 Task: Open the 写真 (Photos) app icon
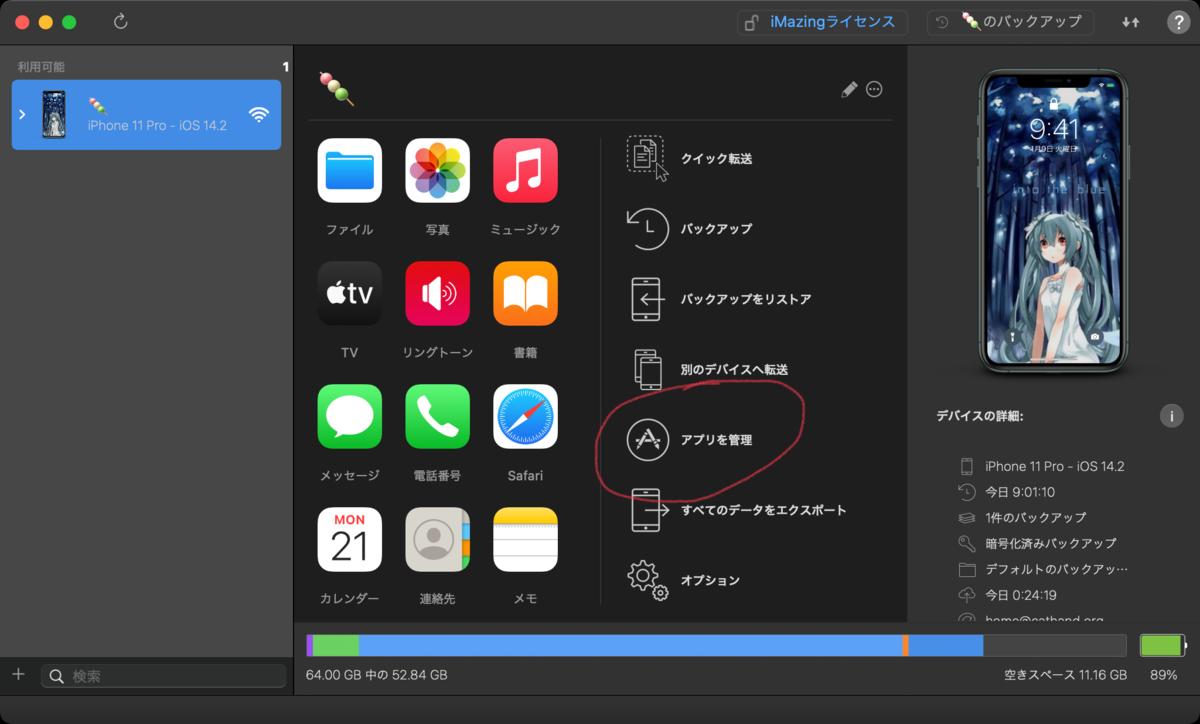coord(437,170)
